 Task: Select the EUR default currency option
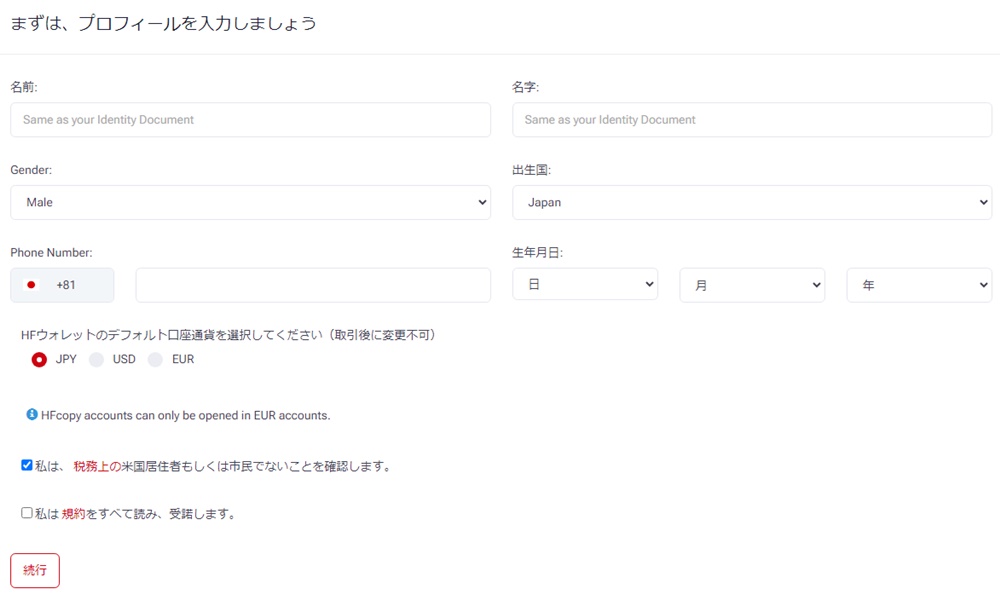point(155,358)
